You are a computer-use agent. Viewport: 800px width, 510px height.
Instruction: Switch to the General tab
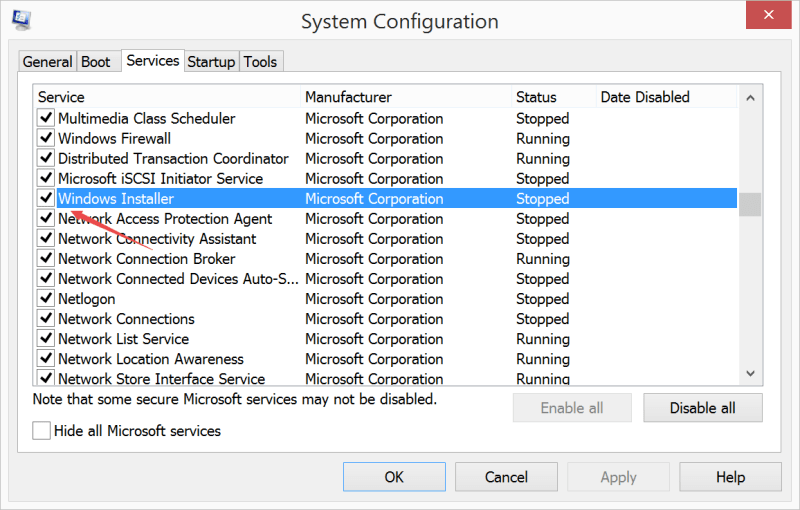click(47, 62)
